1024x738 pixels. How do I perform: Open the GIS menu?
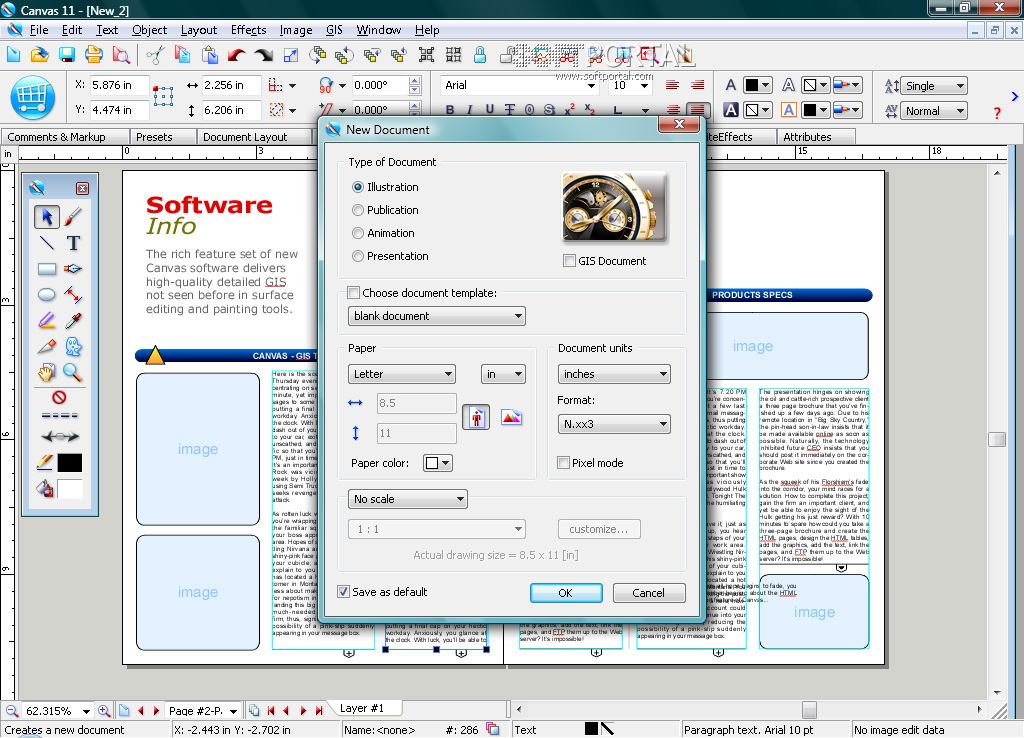(x=334, y=30)
